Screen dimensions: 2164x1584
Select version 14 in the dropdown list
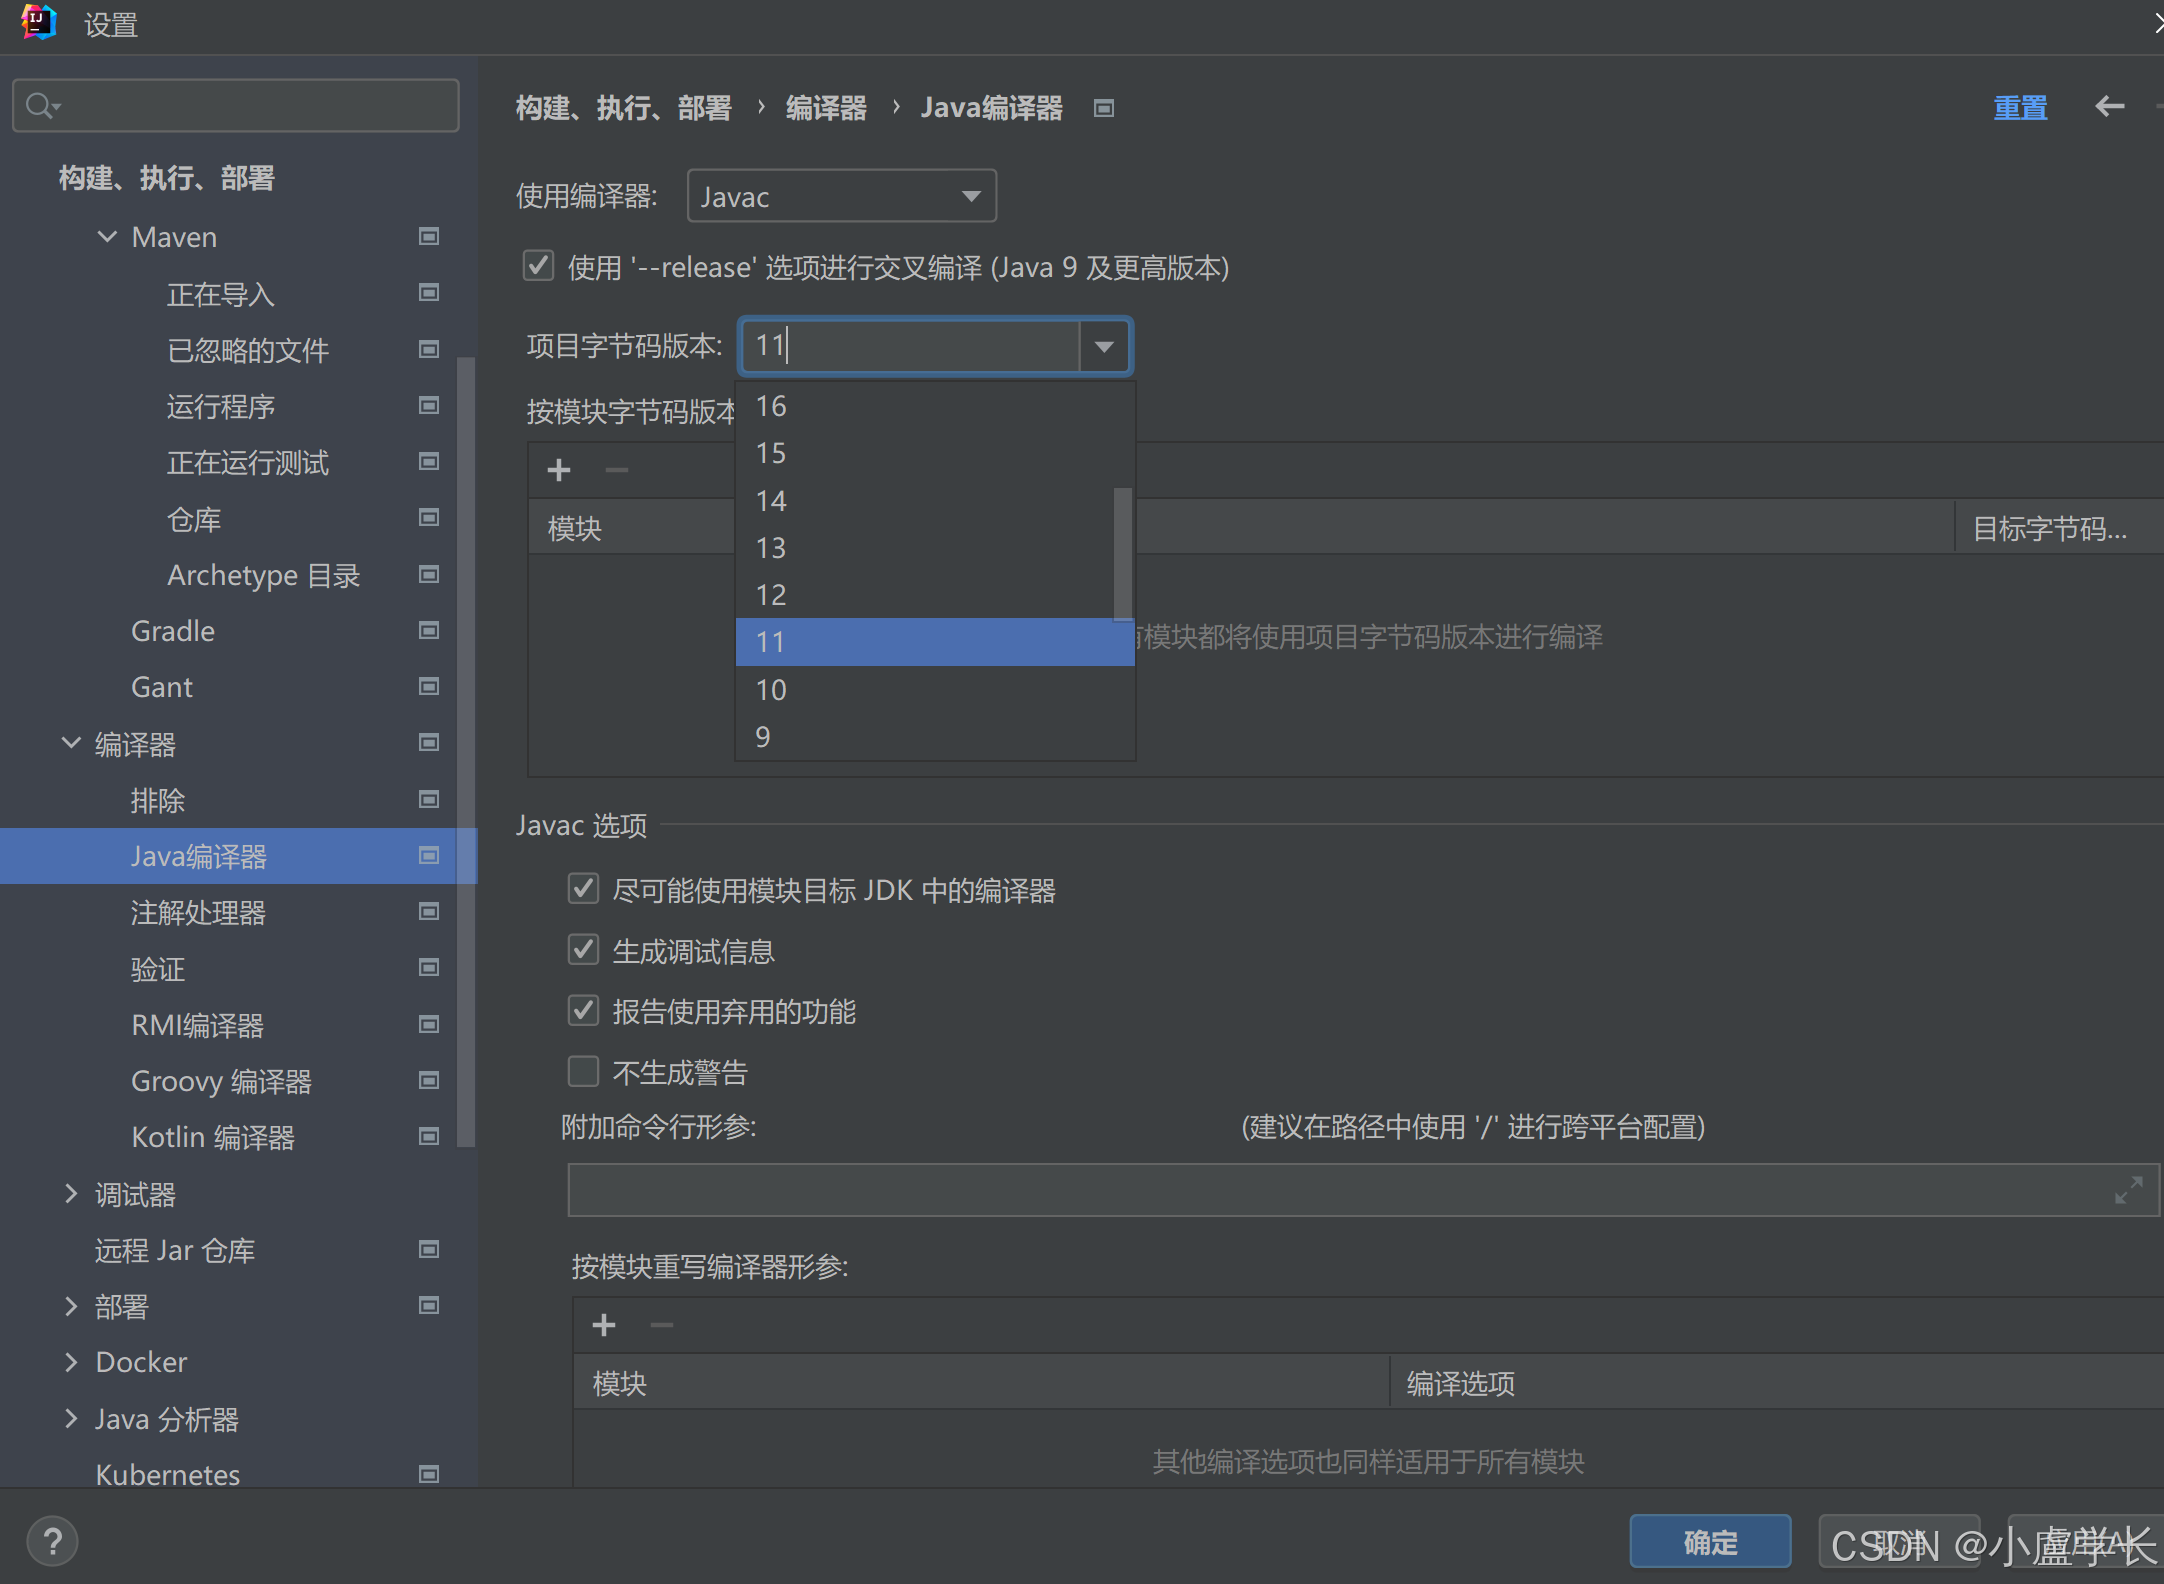point(771,501)
